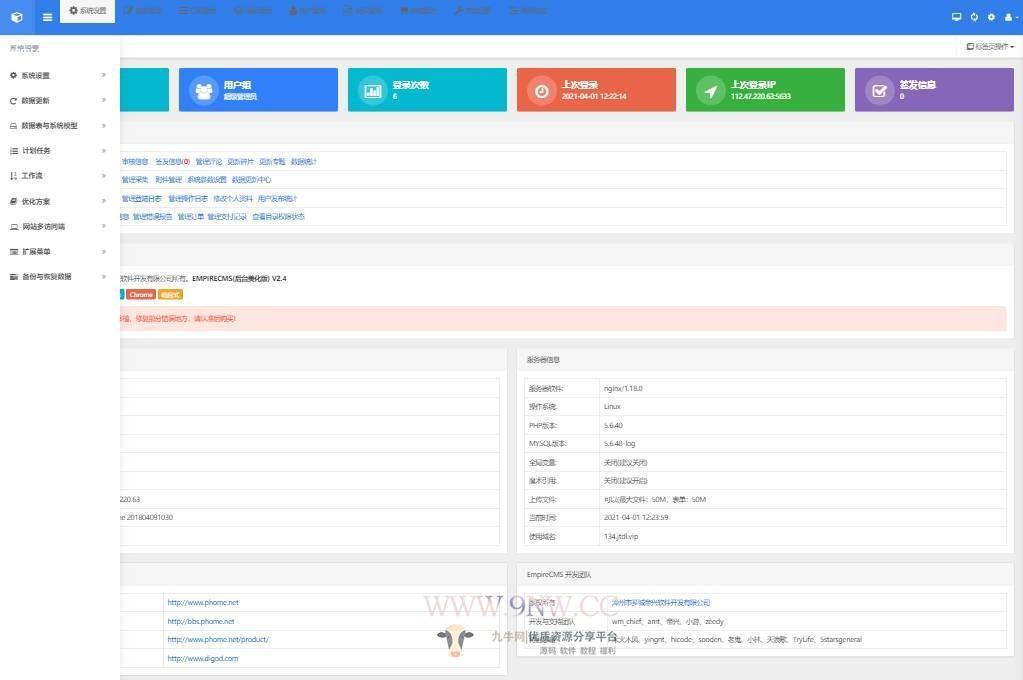Click the arrow icon on 上次登录IP card

coord(710,91)
